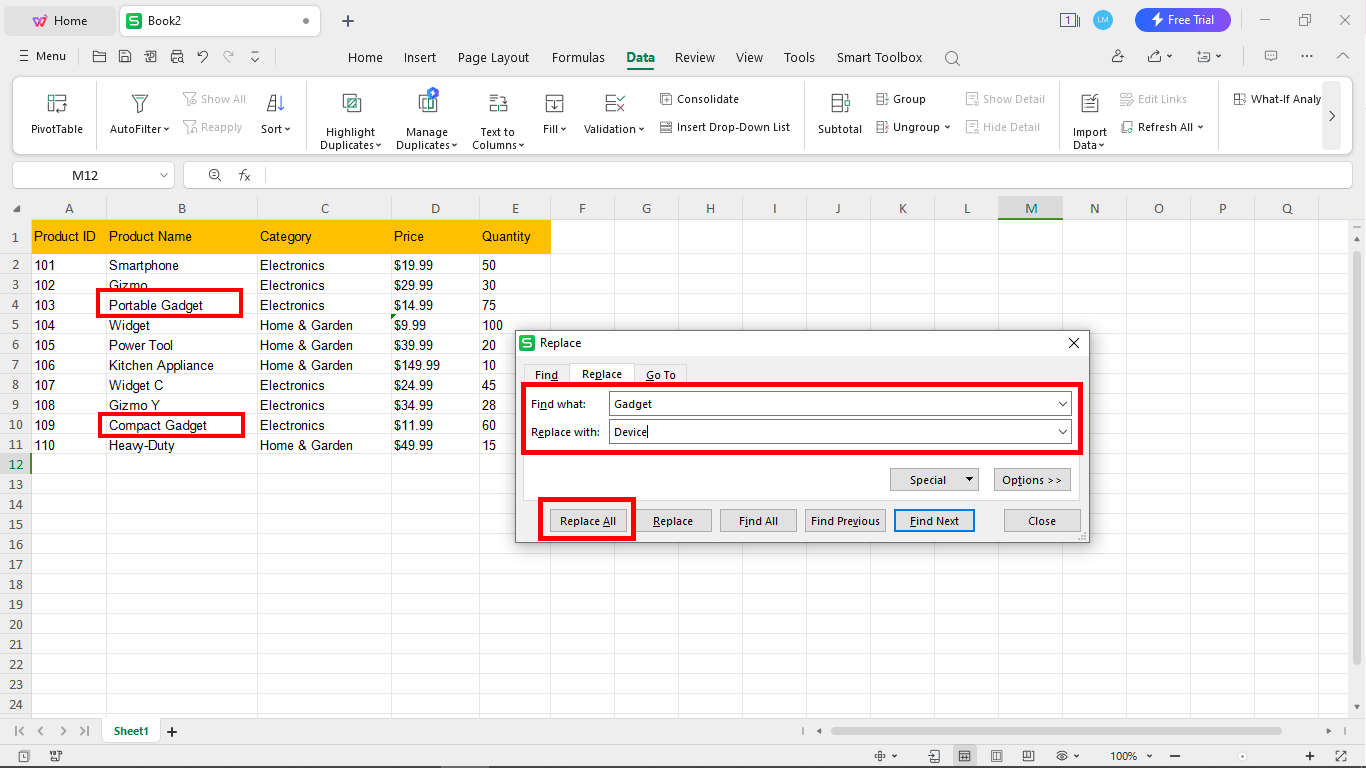Open the Menu in top left corner

point(42,56)
